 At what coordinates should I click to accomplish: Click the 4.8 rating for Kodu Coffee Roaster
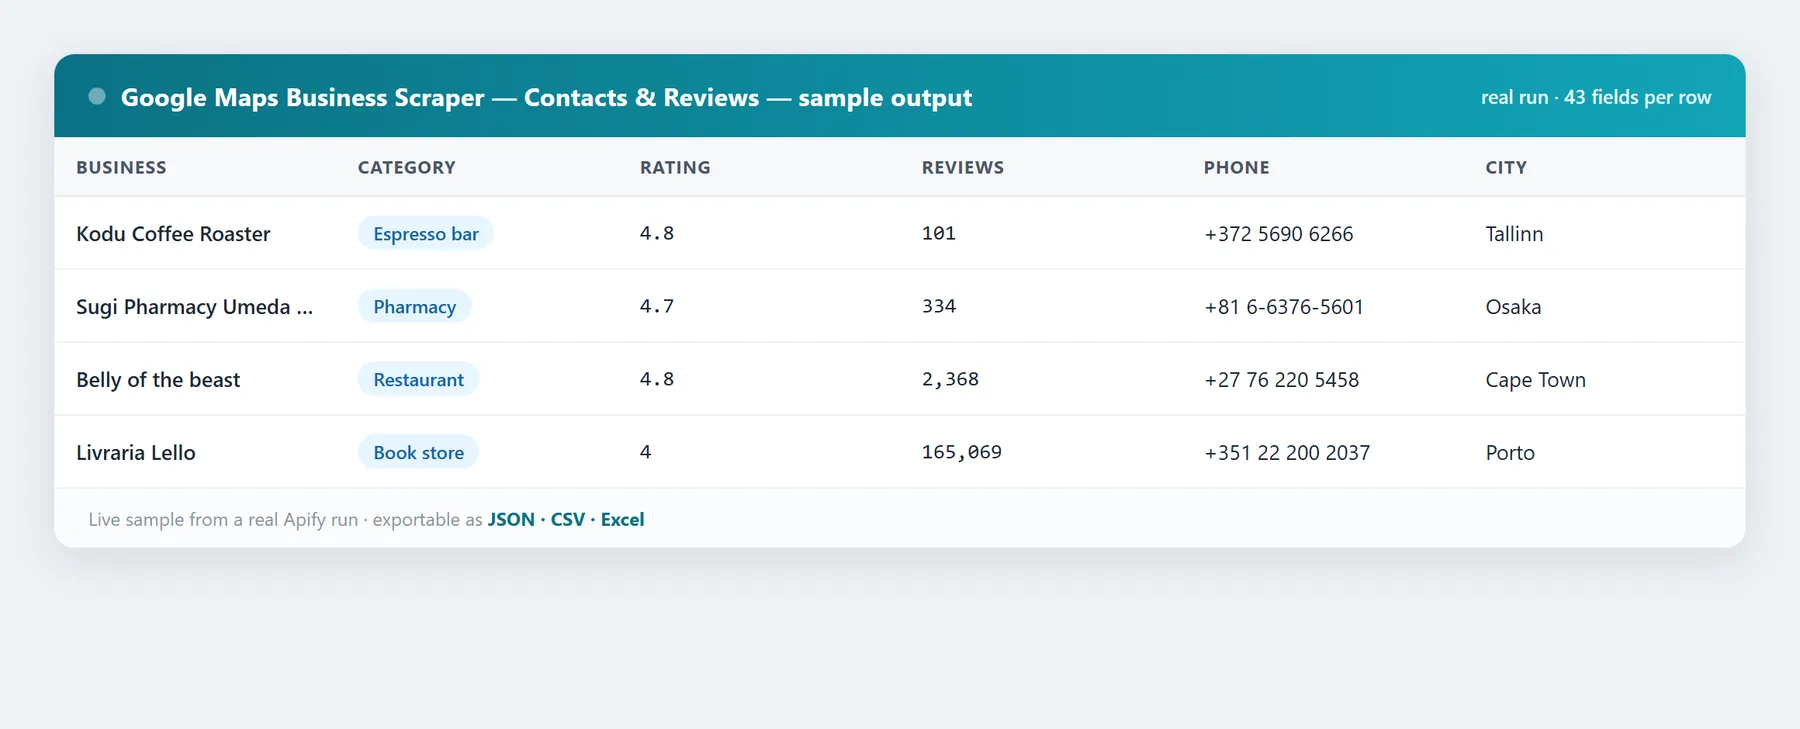[x=657, y=233]
